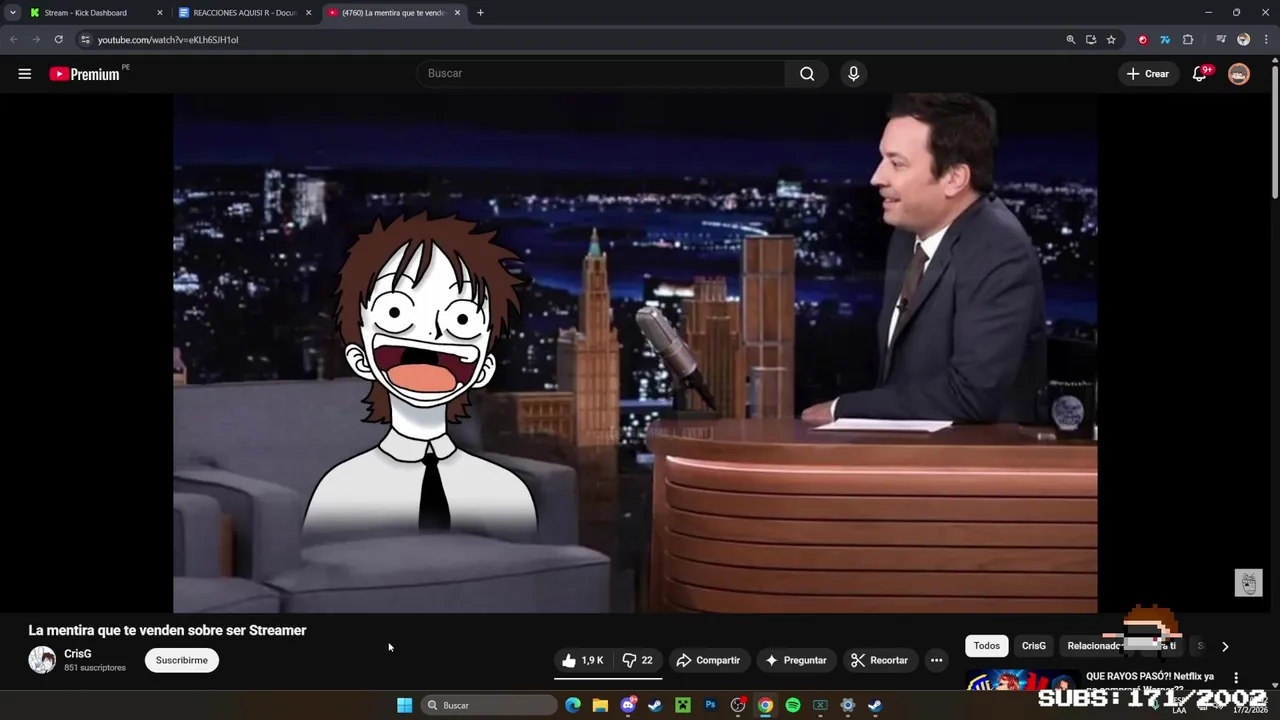Open File Explorer from taskbar
The height and width of the screenshot is (720, 1280).
(600, 705)
